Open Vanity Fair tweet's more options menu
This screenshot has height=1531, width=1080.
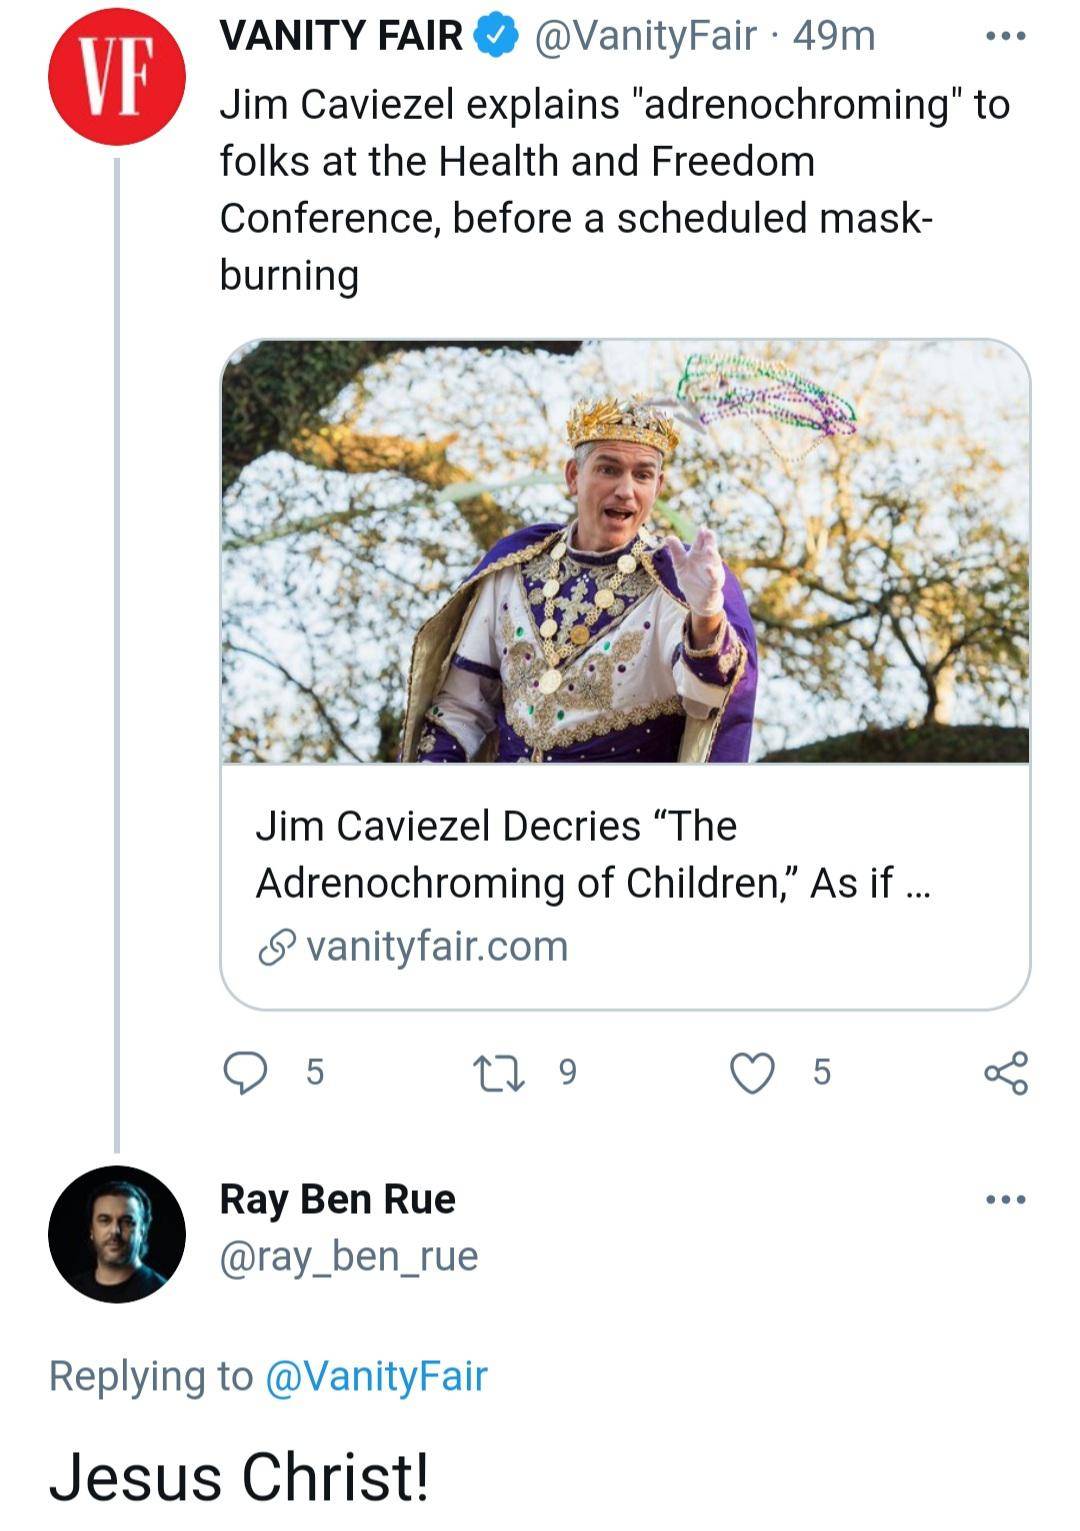click(x=1005, y=37)
